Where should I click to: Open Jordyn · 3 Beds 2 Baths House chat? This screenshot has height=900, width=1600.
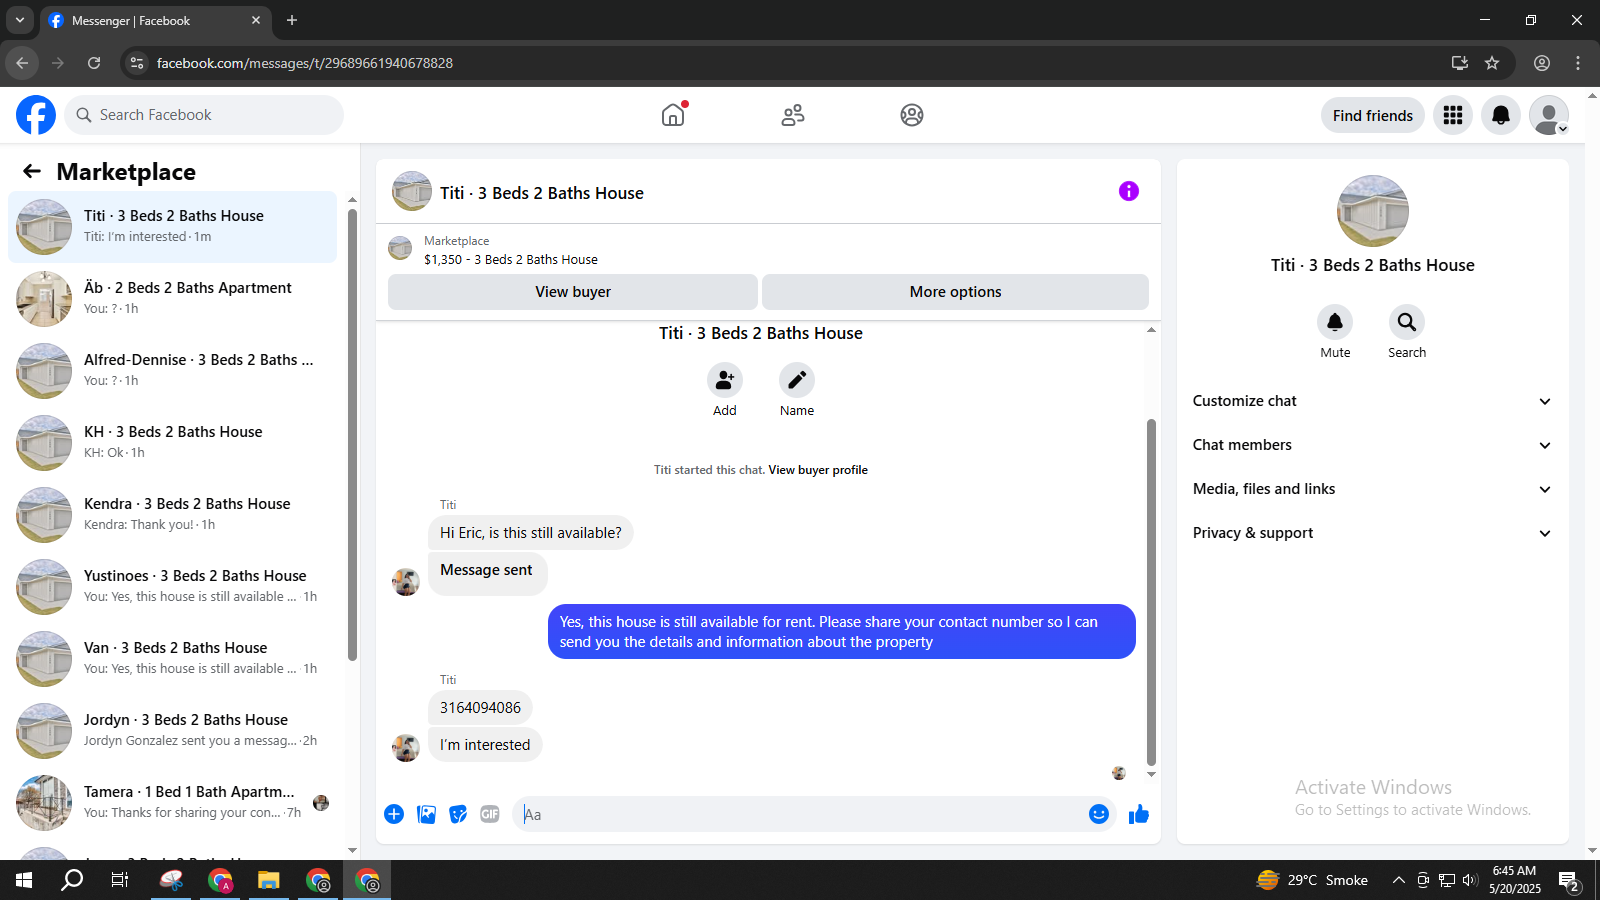coord(173,731)
